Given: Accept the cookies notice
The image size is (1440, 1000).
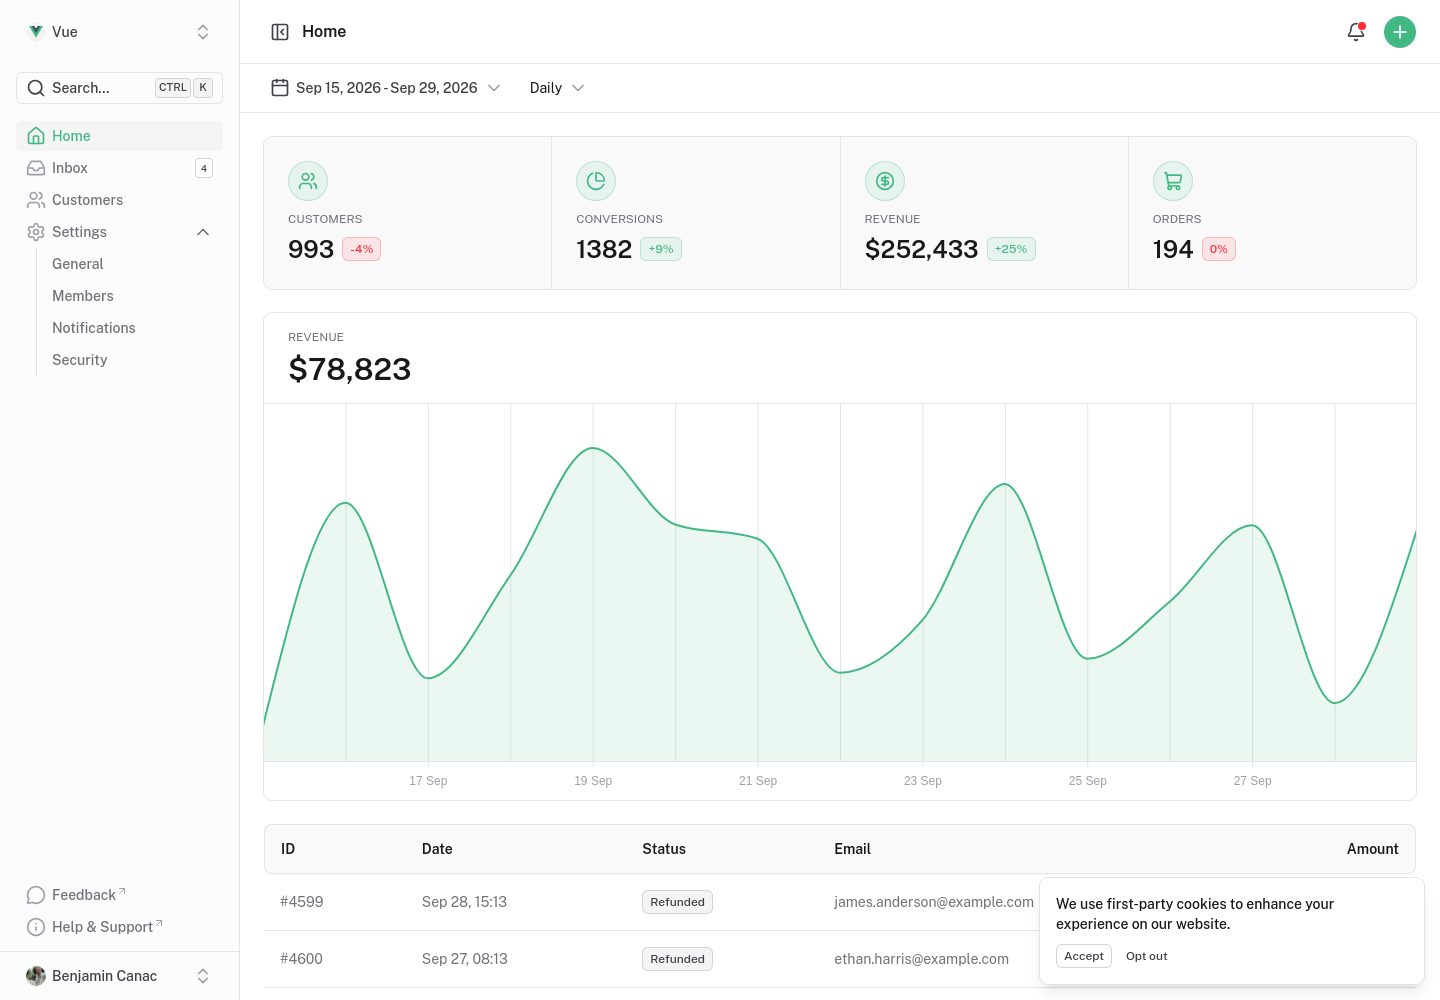Looking at the screenshot, I should [x=1084, y=956].
